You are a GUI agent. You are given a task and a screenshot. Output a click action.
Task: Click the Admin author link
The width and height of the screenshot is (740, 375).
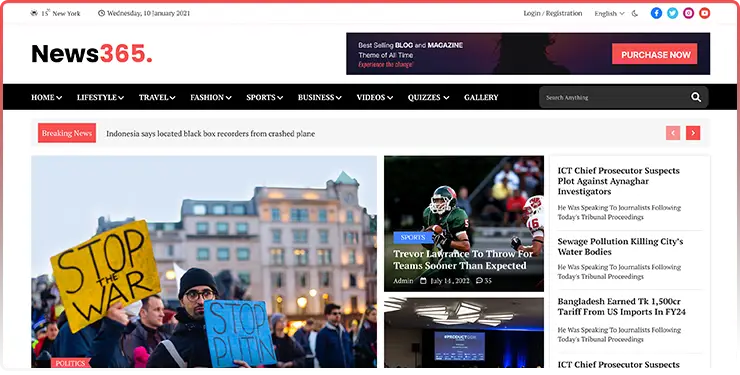(403, 281)
